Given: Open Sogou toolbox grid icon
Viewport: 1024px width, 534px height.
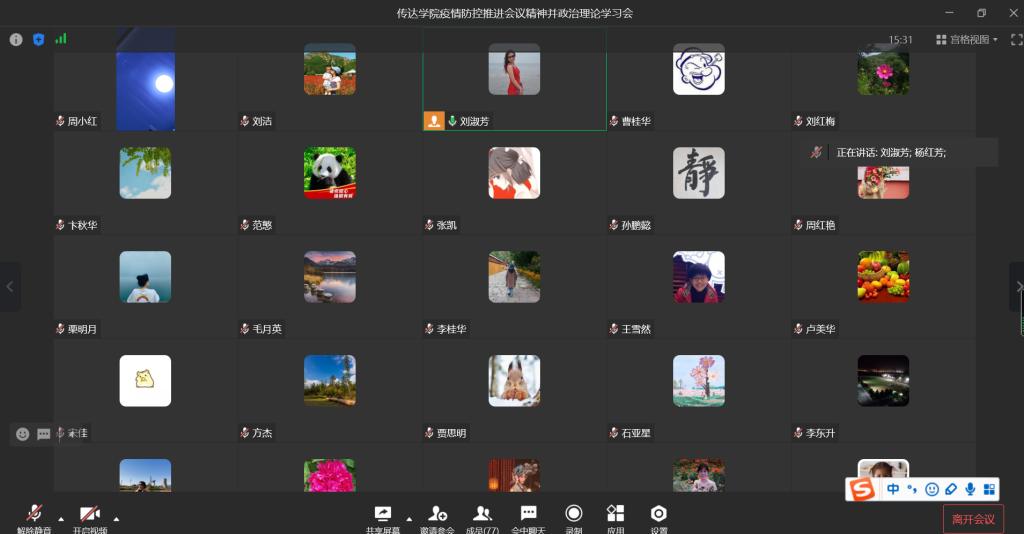Looking at the screenshot, I should click(x=989, y=489).
